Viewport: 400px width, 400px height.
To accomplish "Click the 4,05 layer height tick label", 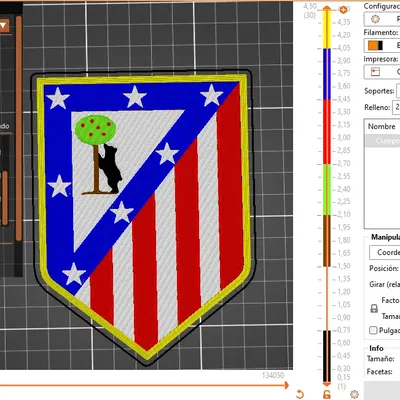I will click(343, 48).
